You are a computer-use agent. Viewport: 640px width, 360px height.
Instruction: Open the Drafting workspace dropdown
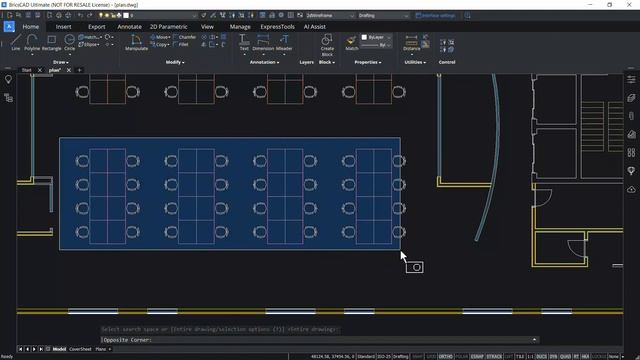[383, 16]
